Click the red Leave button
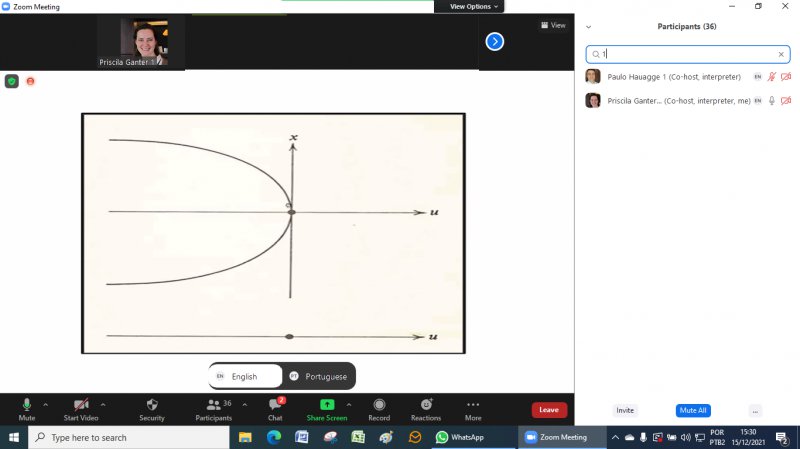 pyautogui.click(x=549, y=410)
